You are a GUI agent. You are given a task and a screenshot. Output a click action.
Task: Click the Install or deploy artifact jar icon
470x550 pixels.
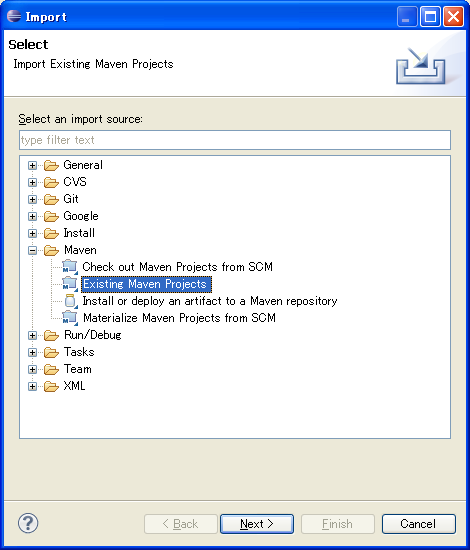tap(70, 301)
